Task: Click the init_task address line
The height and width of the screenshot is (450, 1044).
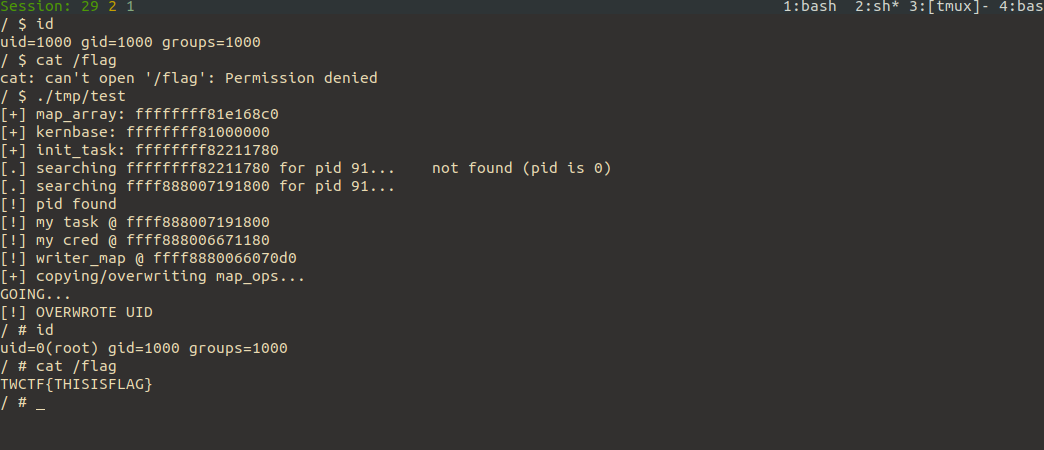Action: pyautogui.click(x=139, y=150)
